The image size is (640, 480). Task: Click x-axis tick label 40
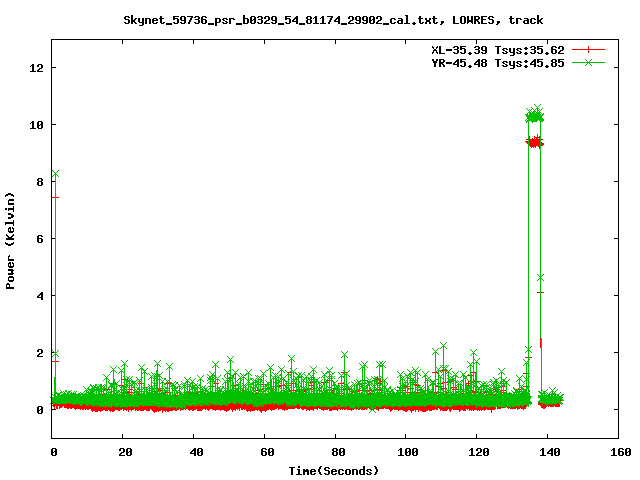pyautogui.click(x=196, y=452)
